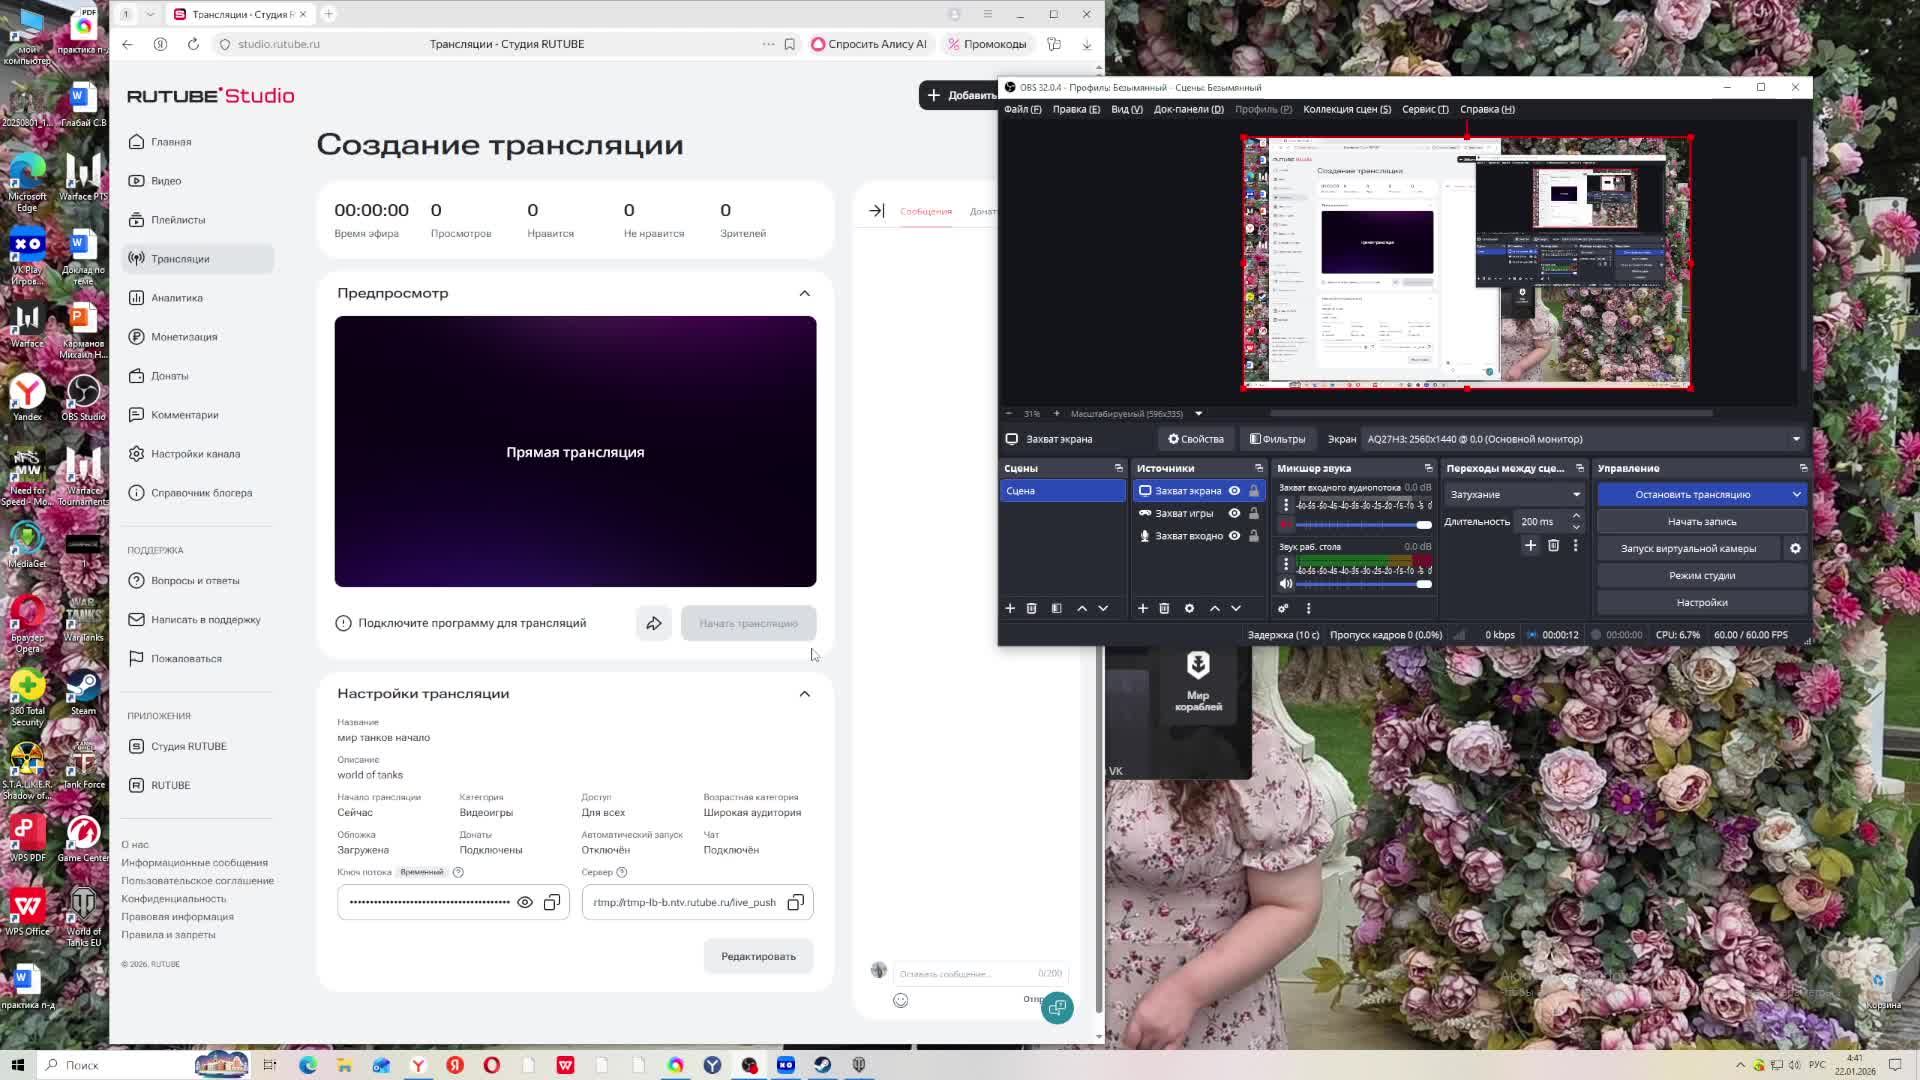
Task: Copy the stream key
Action: pyautogui.click(x=552, y=903)
